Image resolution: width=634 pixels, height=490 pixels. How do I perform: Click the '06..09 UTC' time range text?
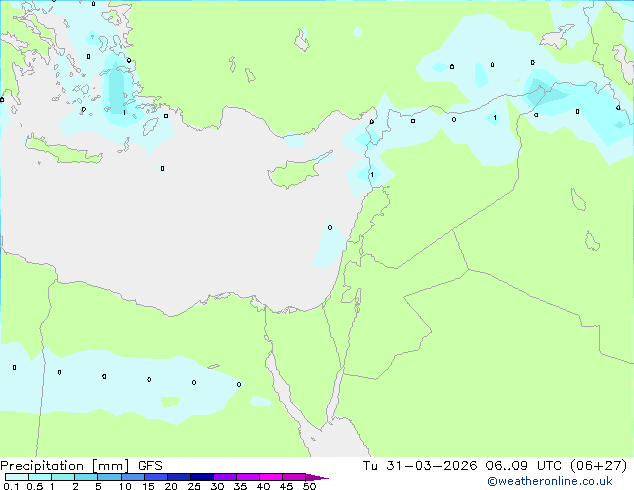[x=523, y=466]
